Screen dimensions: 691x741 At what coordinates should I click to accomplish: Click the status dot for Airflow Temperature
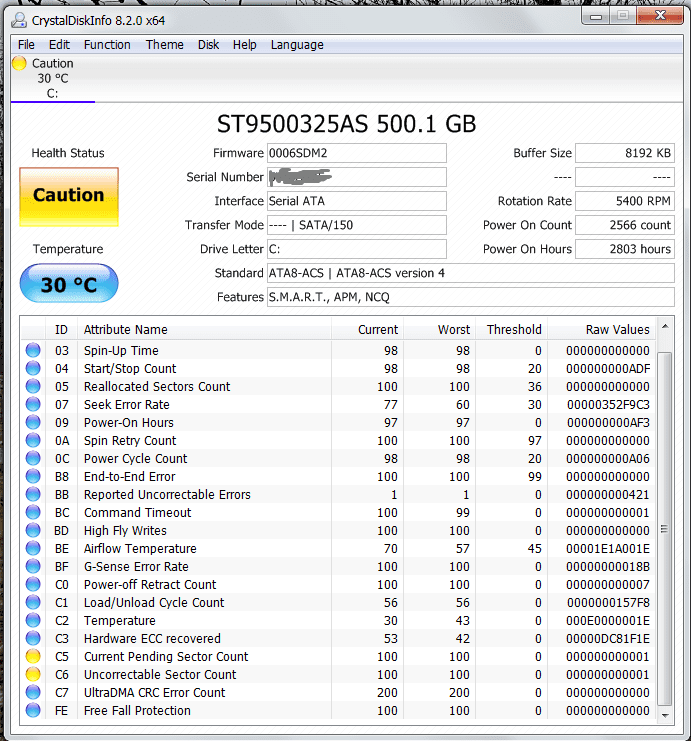[x=33, y=548]
